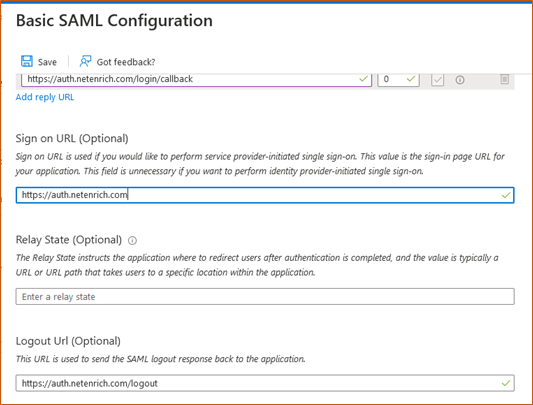Viewport: 533px width, 405px height.
Task: Click the reply URL login/callback field
Action: click(x=196, y=80)
